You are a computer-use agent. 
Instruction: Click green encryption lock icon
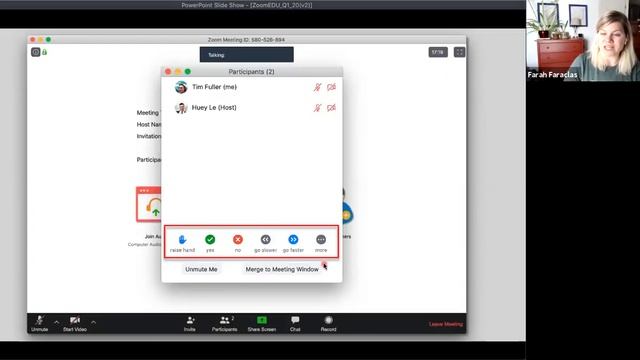44,52
